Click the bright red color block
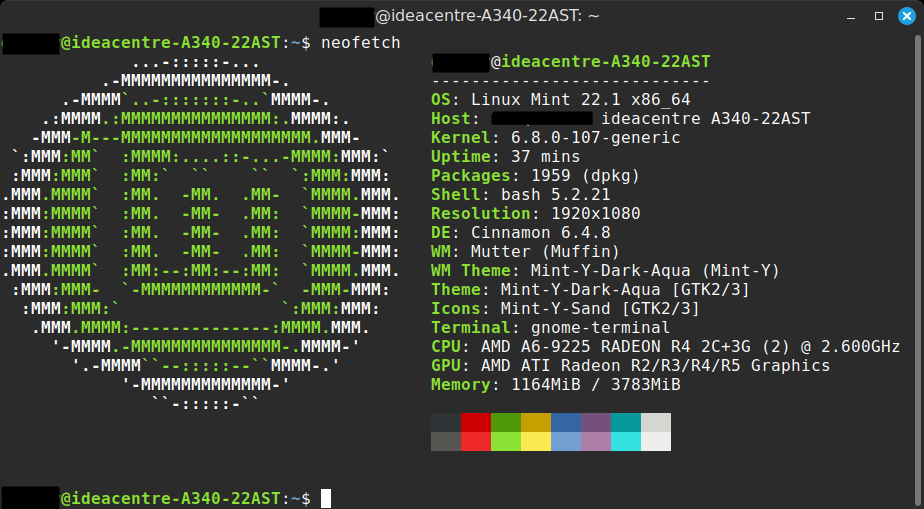The height and width of the screenshot is (509, 924). 476,441
